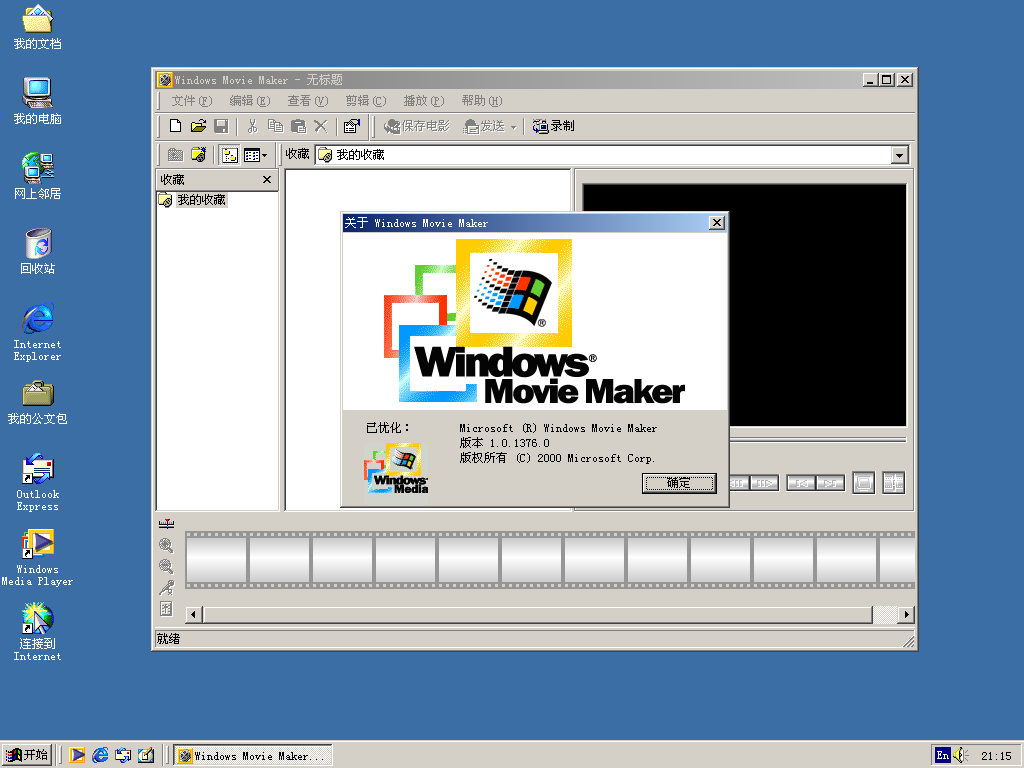Click the zoom in magnifier icon
Image resolution: width=1024 pixels, height=768 pixels.
(167, 545)
